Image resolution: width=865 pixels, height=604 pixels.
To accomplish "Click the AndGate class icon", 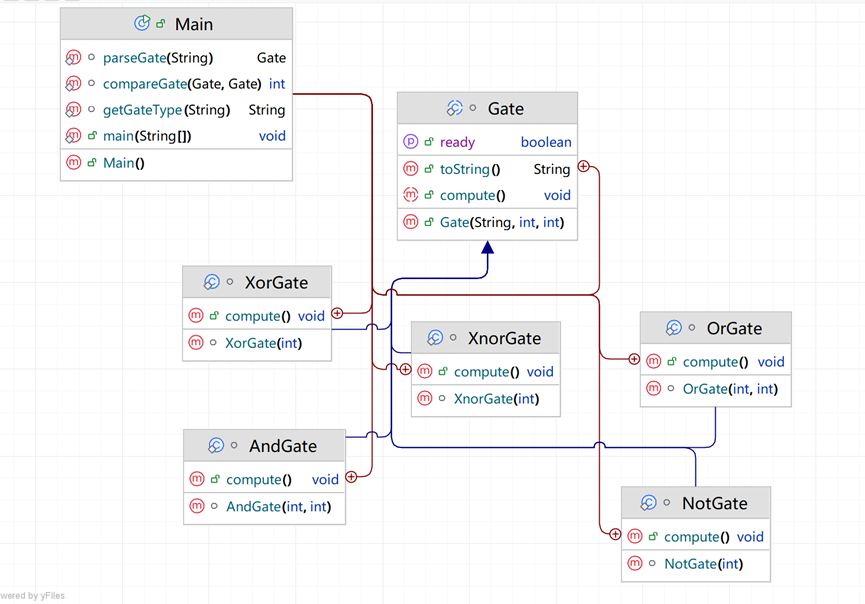I will (216, 446).
